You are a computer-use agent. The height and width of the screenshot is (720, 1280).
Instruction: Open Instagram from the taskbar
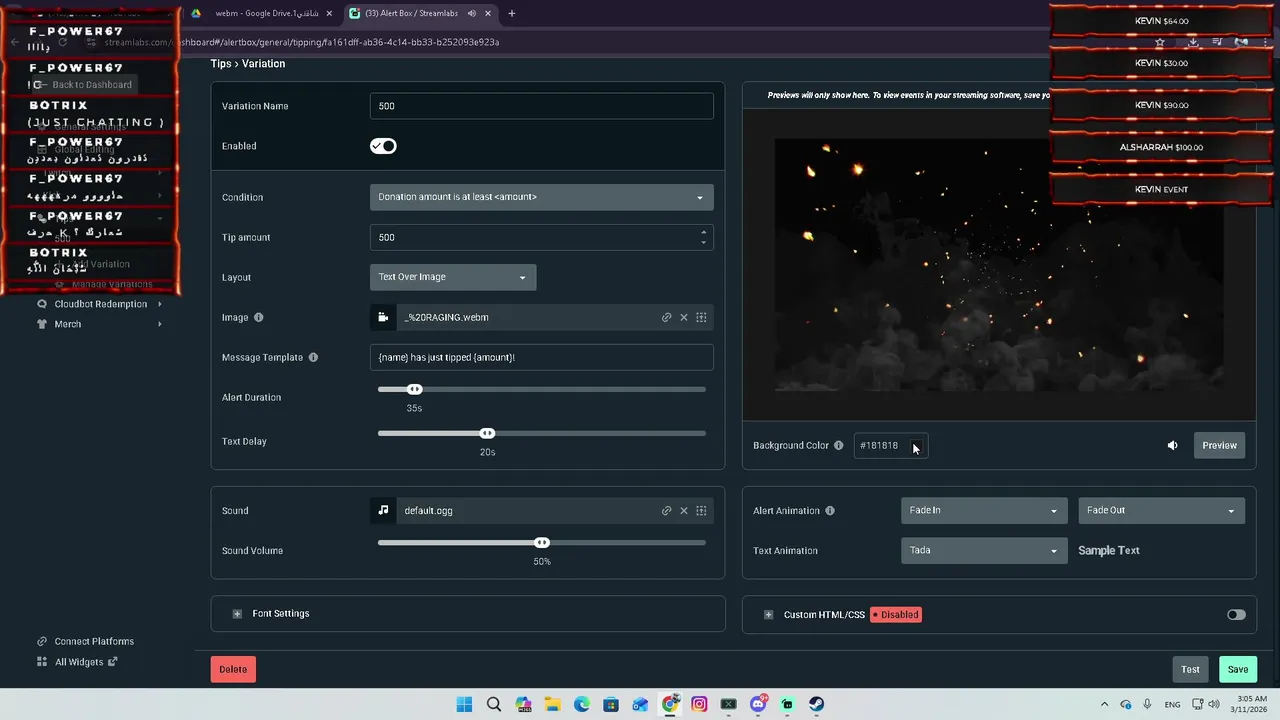click(x=699, y=704)
